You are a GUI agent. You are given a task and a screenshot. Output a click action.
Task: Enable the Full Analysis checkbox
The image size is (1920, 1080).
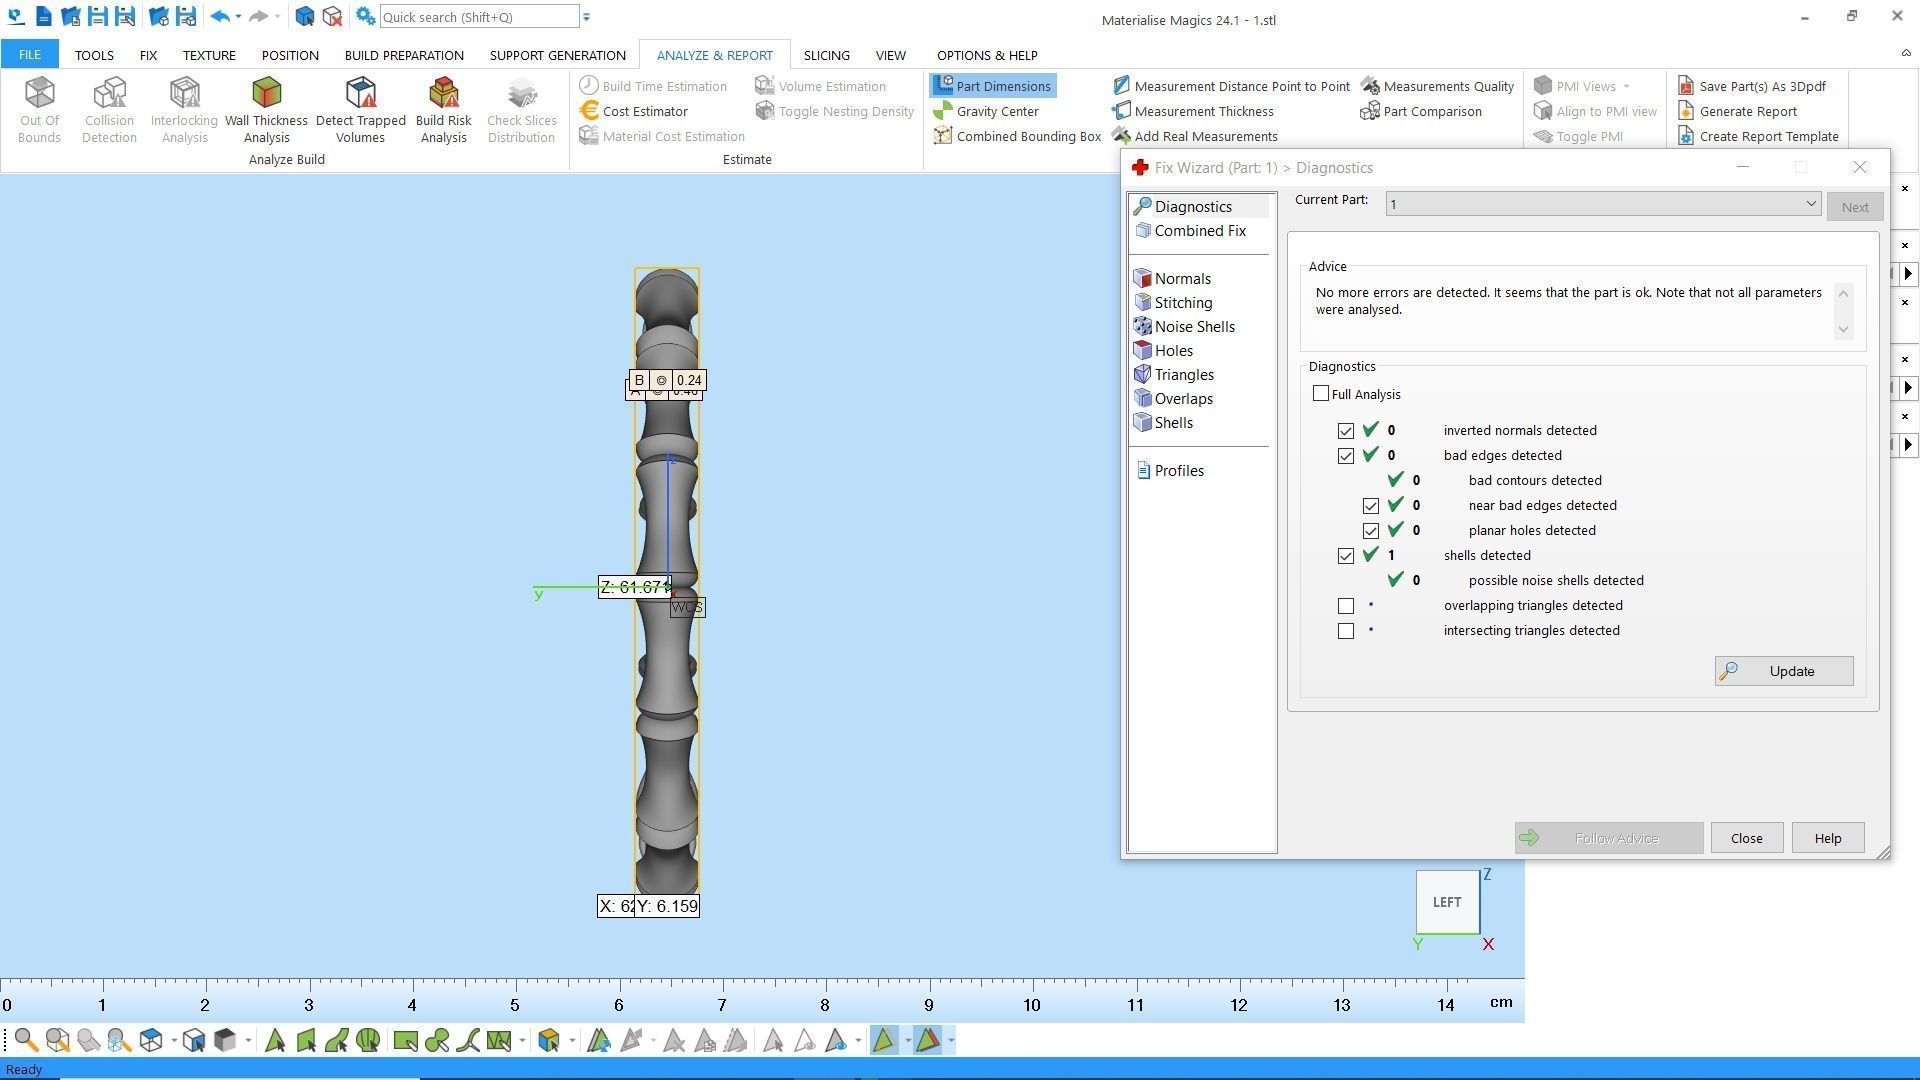coord(1321,394)
